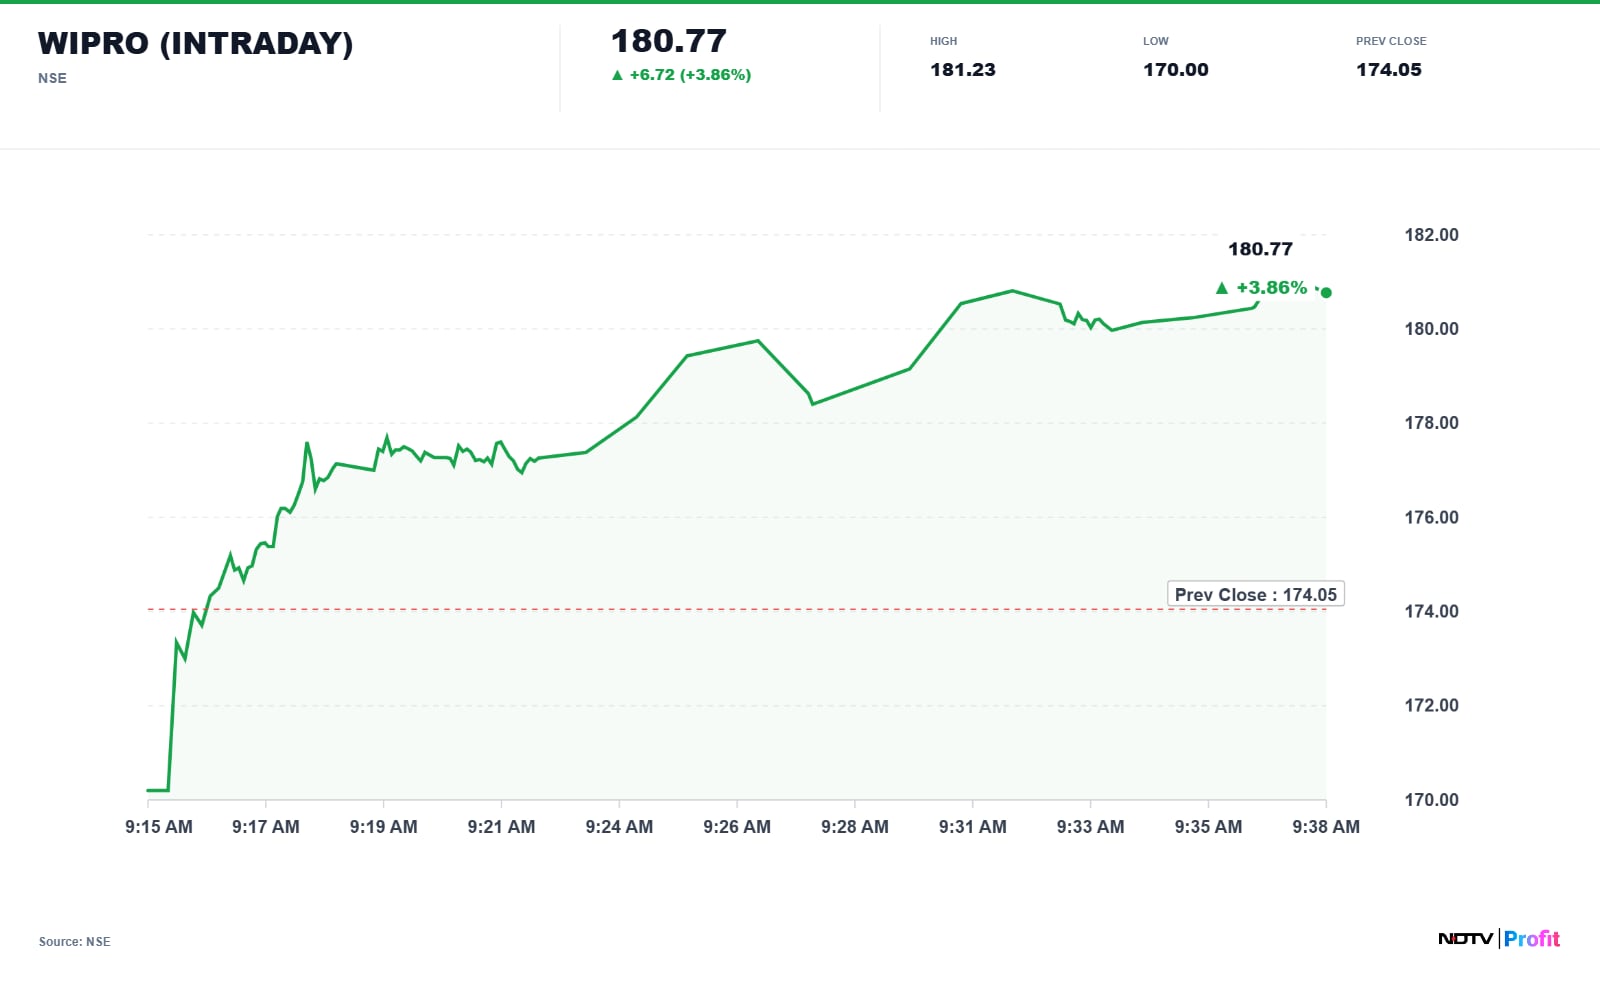
Task: Select the 9:31 AM time label
Action: [x=973, y=827]
